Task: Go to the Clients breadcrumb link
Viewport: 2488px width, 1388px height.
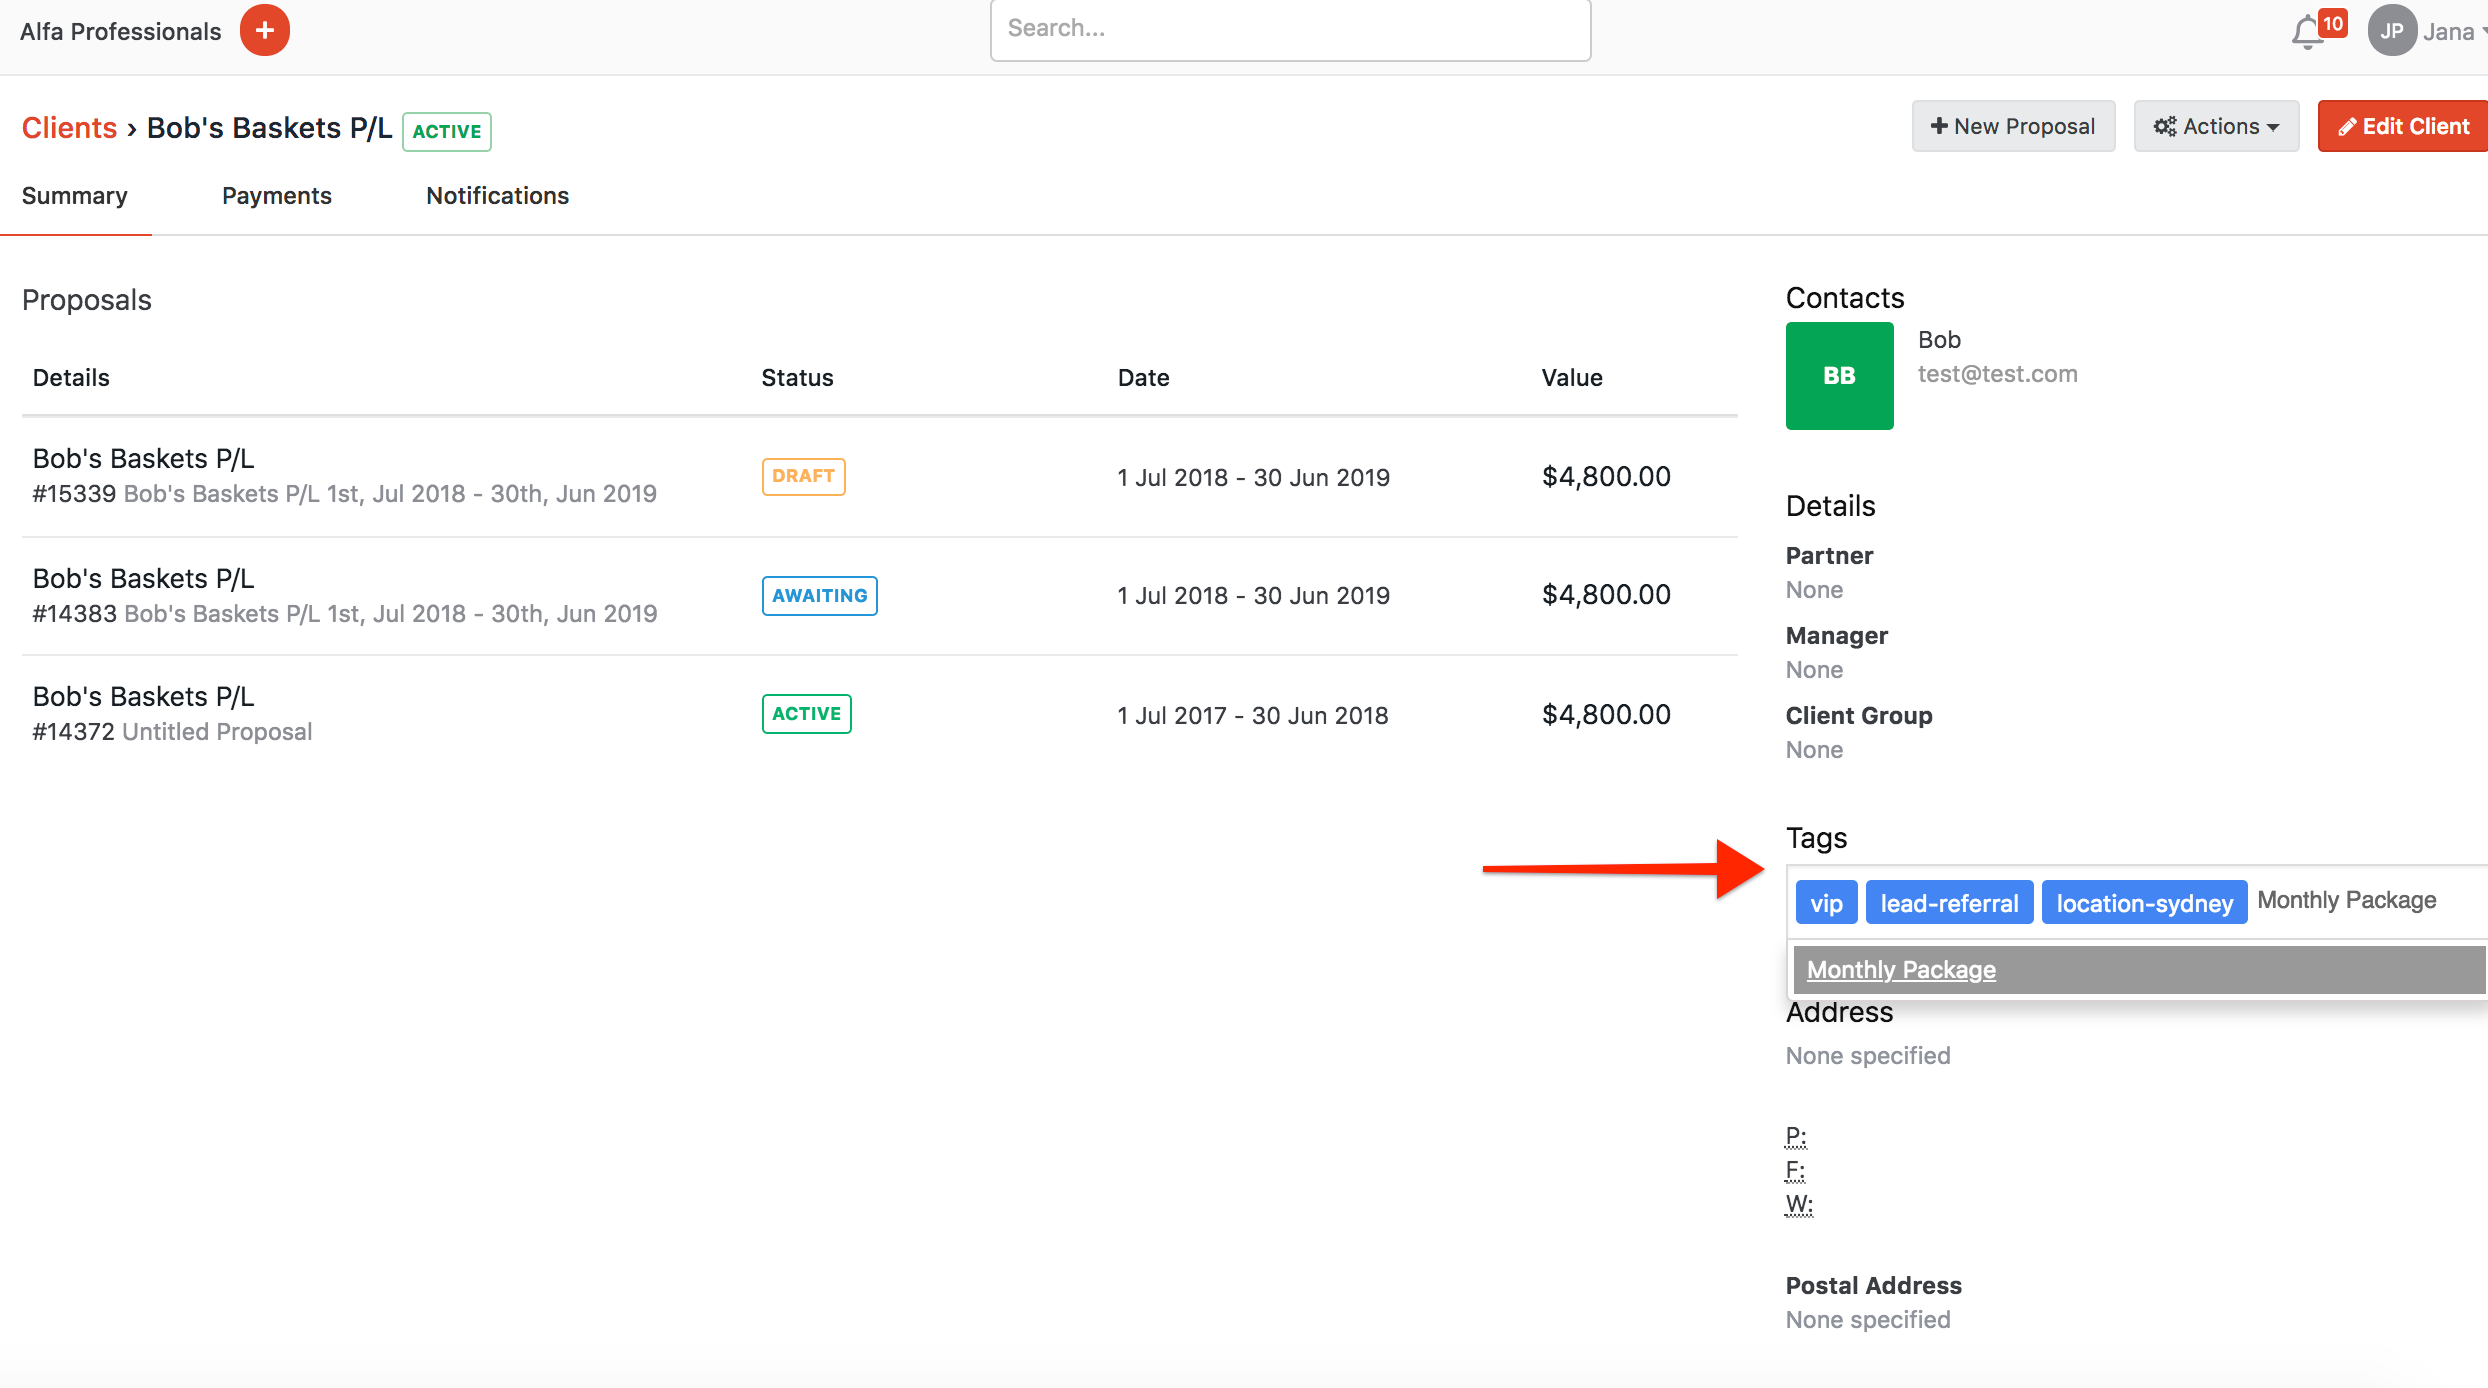Action: (69, 128)
